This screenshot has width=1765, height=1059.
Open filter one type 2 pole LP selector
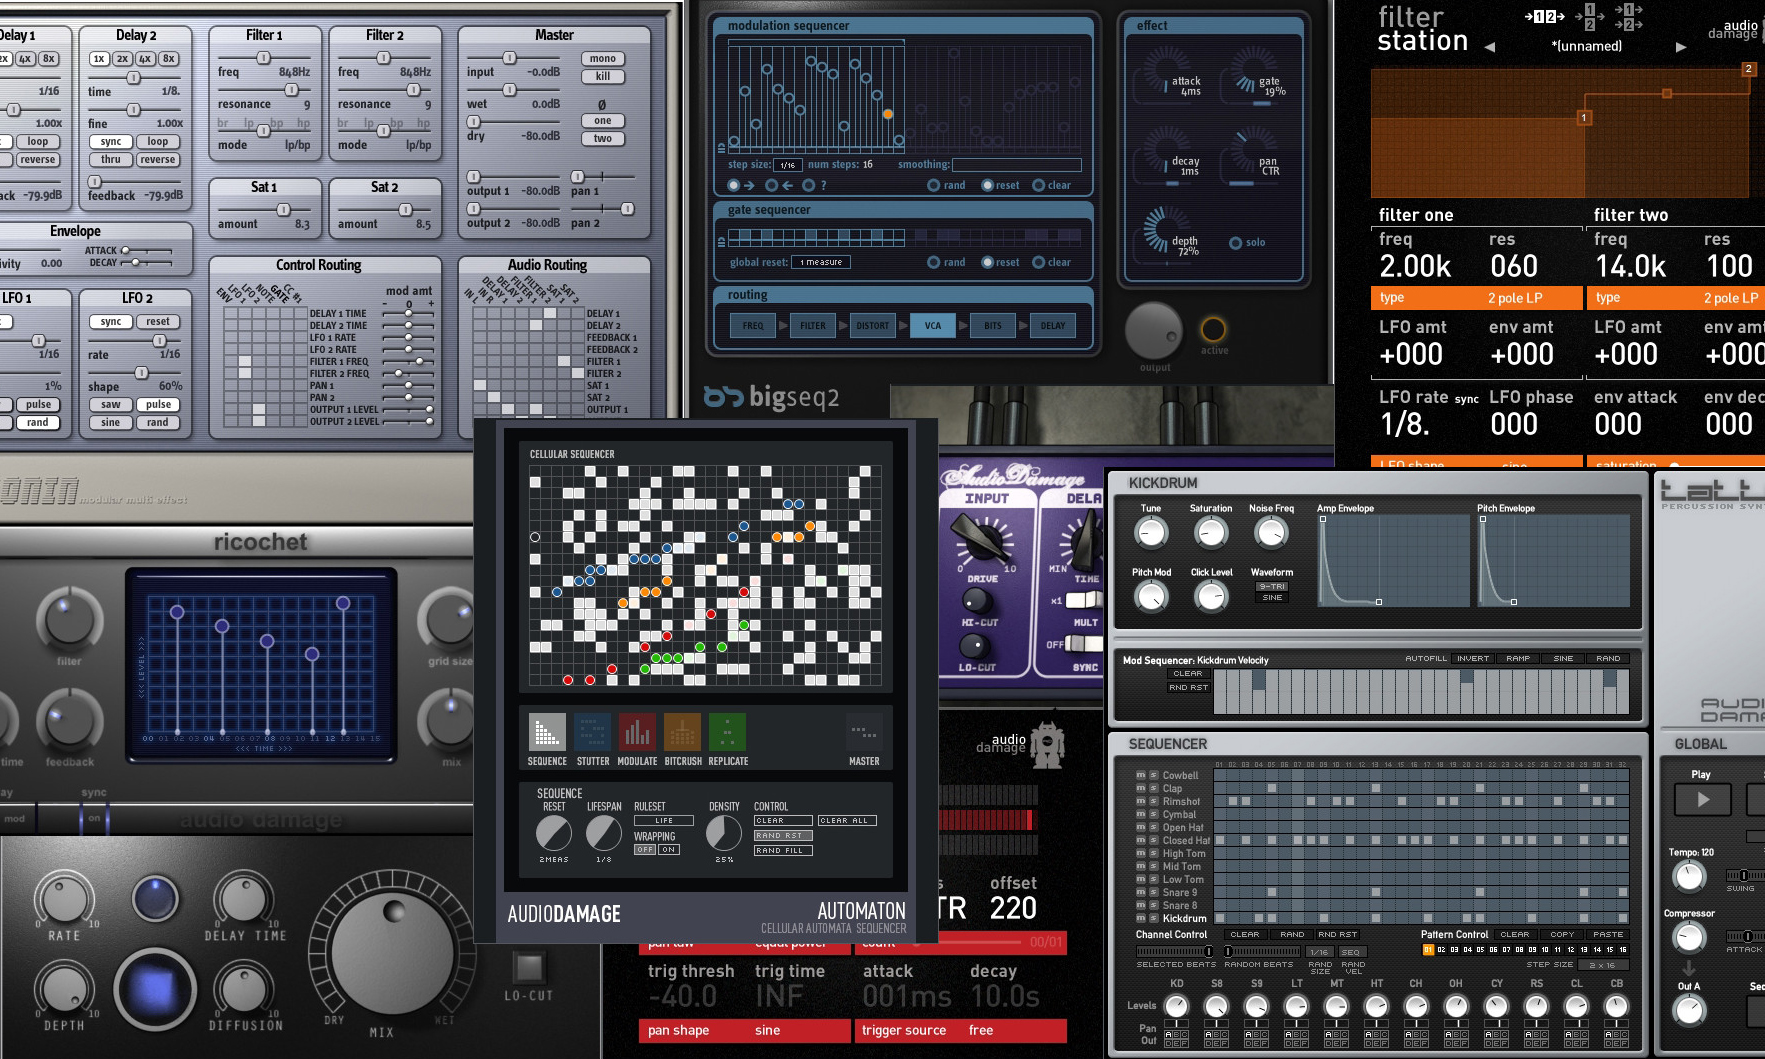1476,298
